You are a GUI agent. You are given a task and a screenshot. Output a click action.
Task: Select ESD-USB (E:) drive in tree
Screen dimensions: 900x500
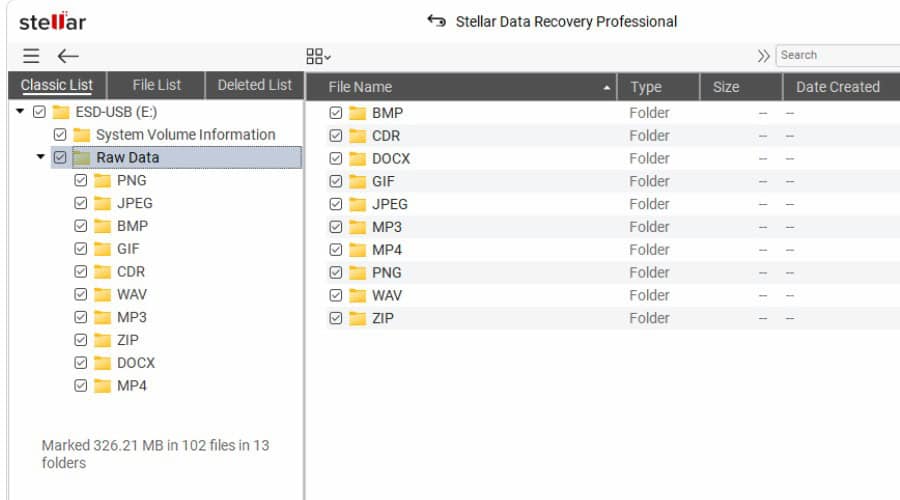116,111
